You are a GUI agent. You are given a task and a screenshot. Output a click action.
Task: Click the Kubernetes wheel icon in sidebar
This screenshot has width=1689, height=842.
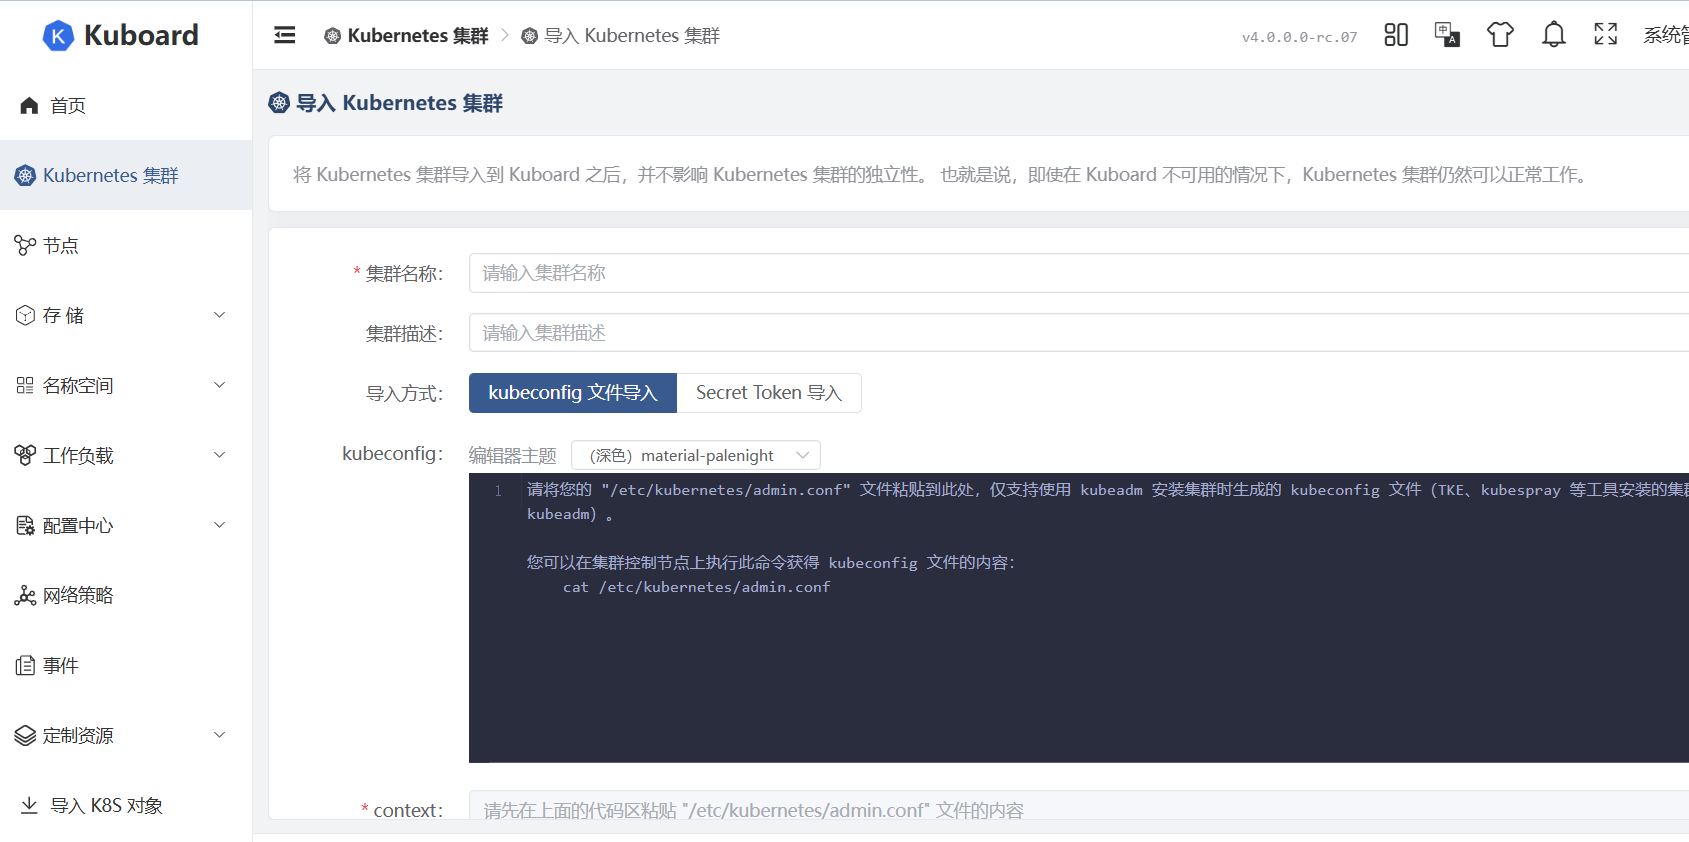click(25, 175)
